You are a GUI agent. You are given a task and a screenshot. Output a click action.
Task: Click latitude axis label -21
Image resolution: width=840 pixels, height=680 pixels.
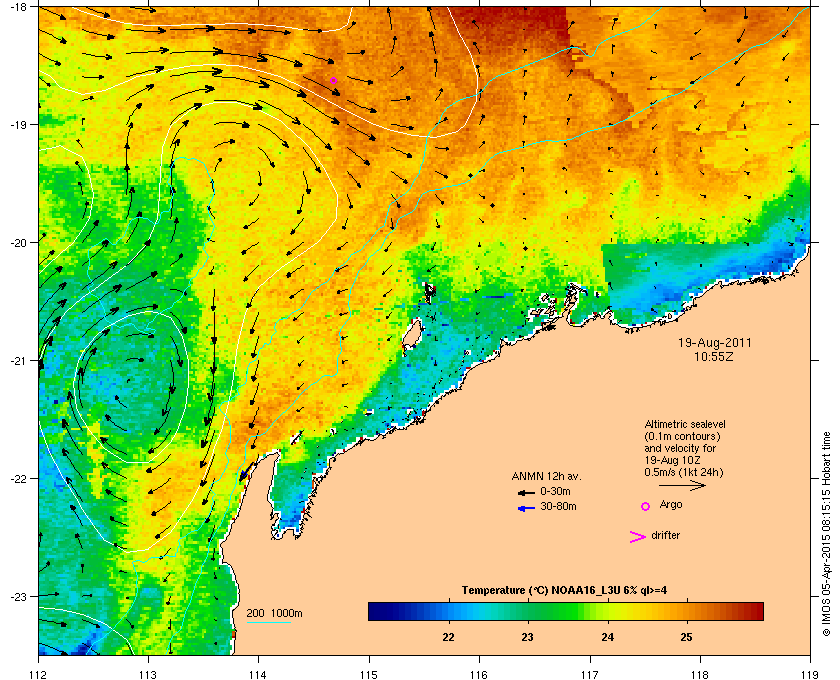18,361
